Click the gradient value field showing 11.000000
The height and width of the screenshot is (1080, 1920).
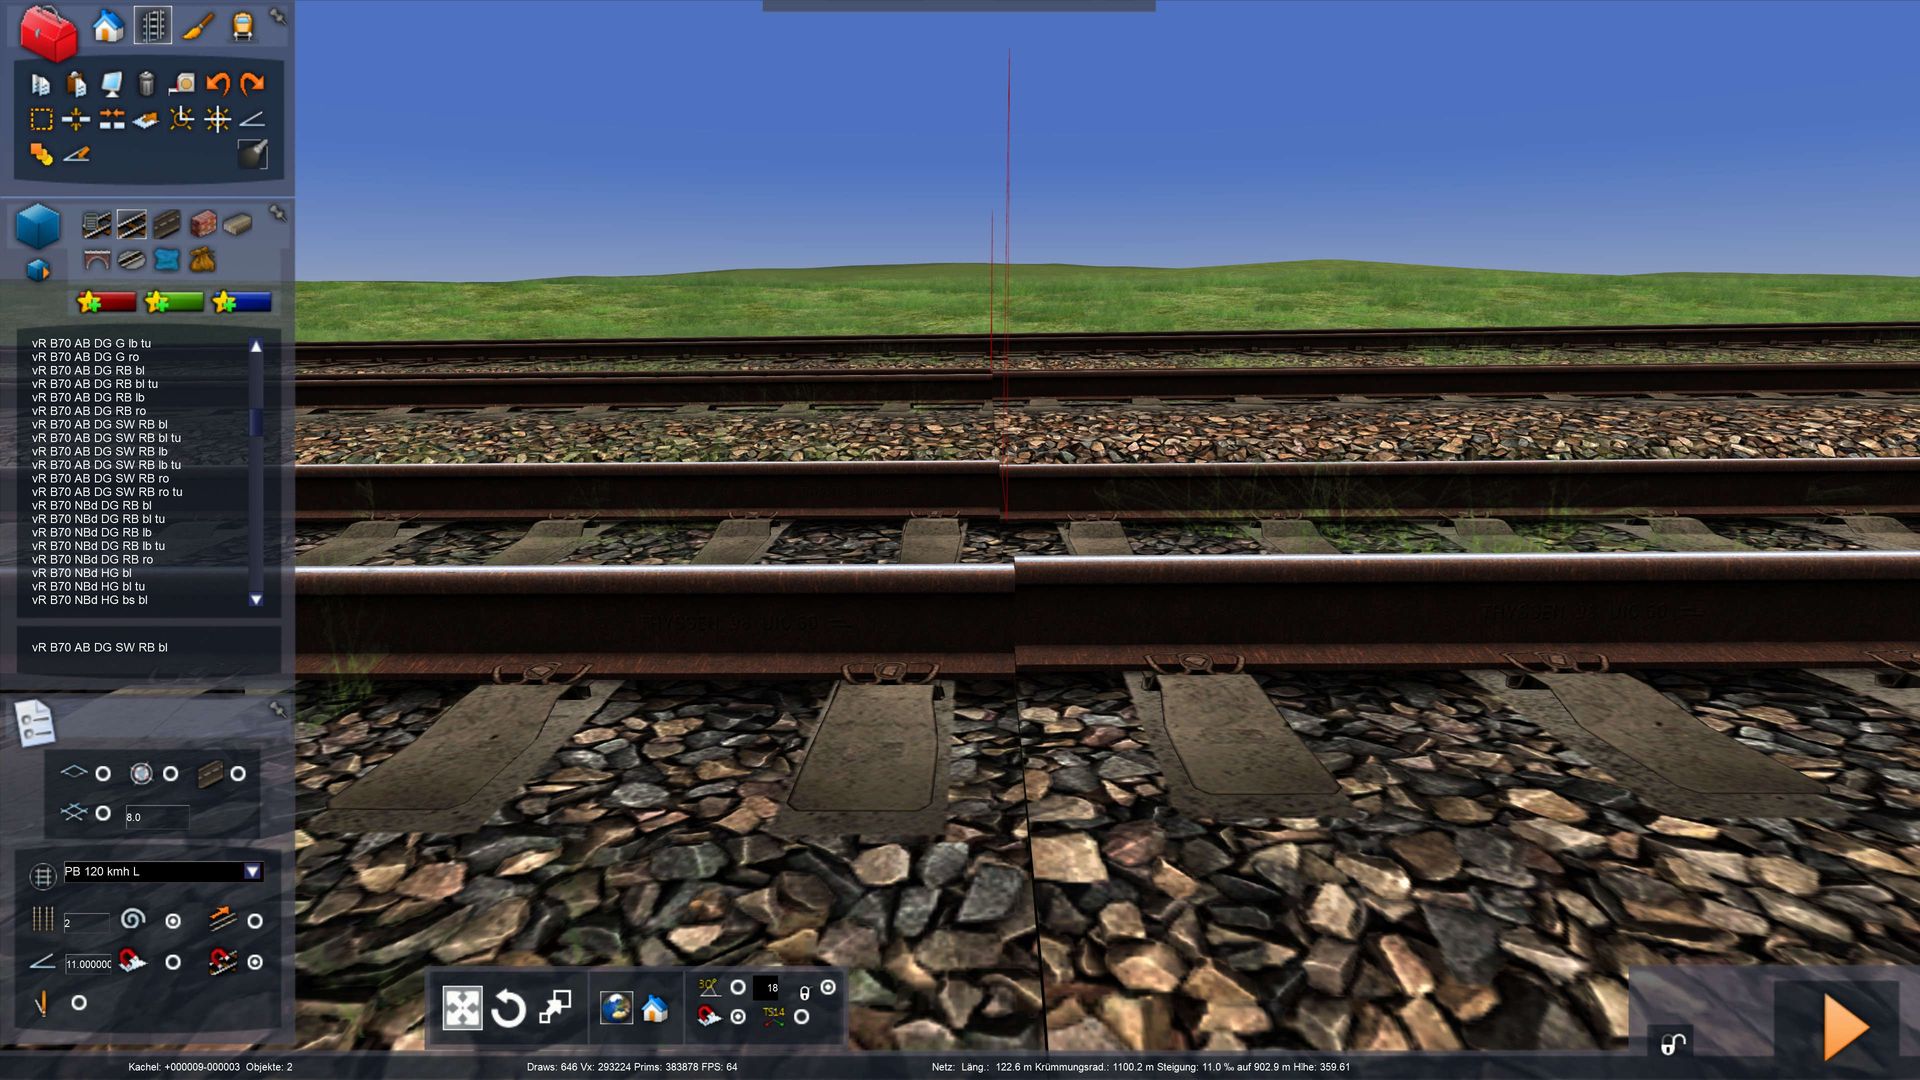[88, 964]
